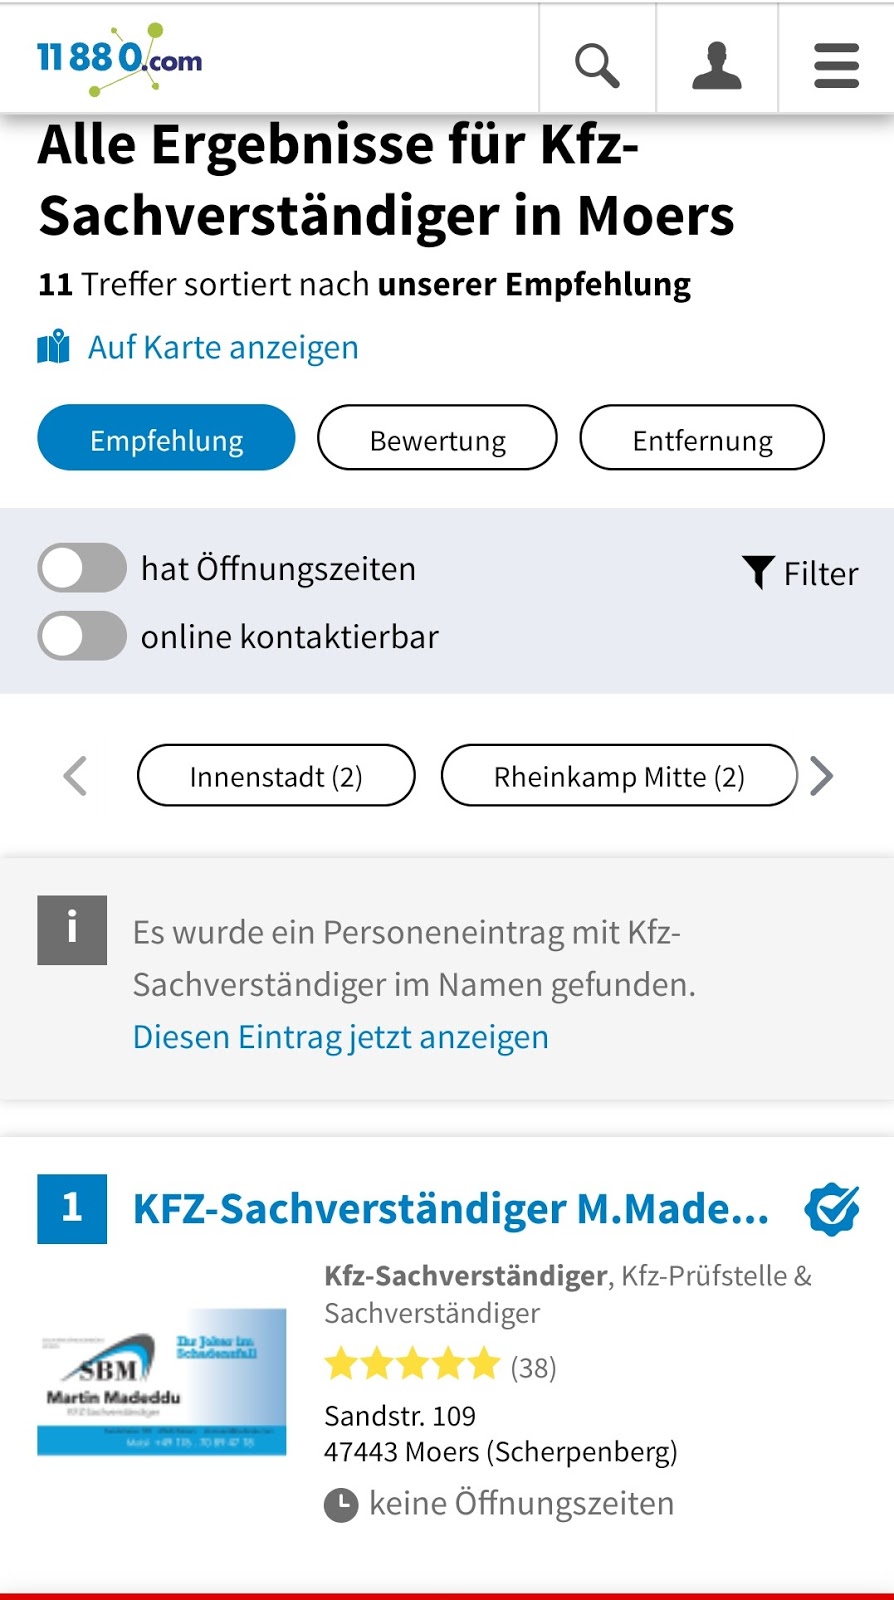Toggle hat Öffnungszeiten switch

82,568
